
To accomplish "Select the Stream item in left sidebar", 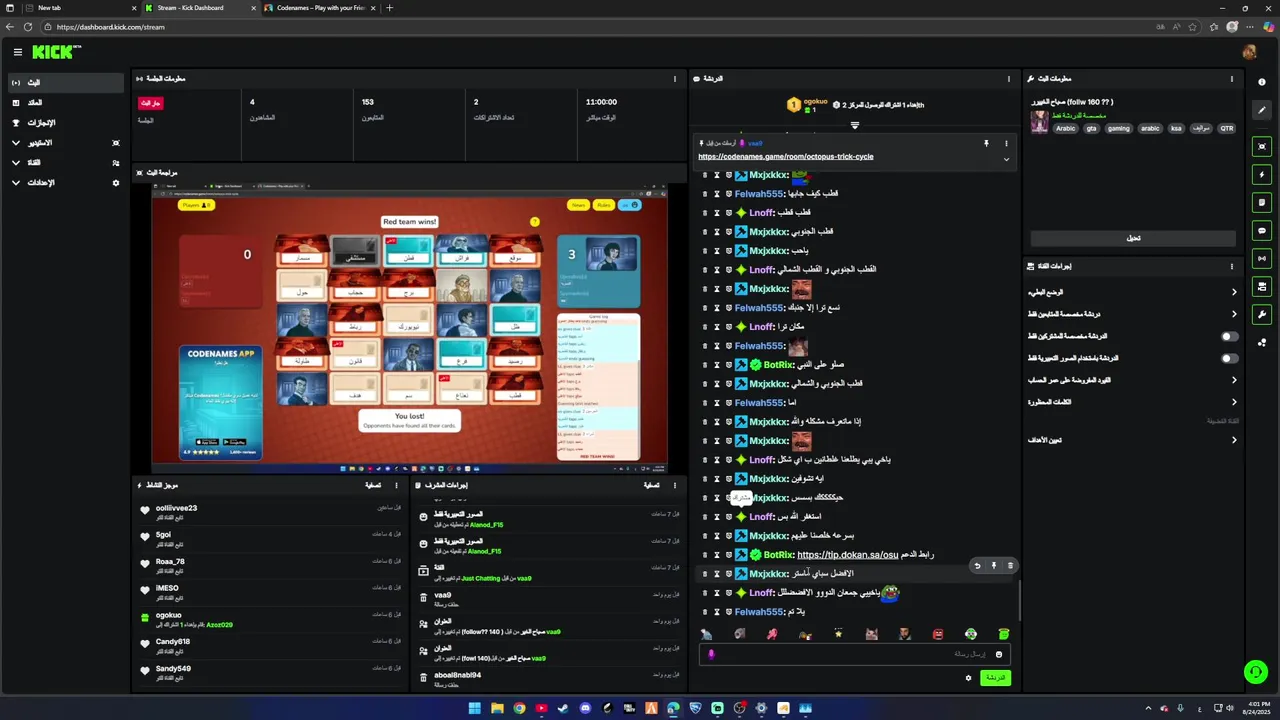I will (66, 82).
